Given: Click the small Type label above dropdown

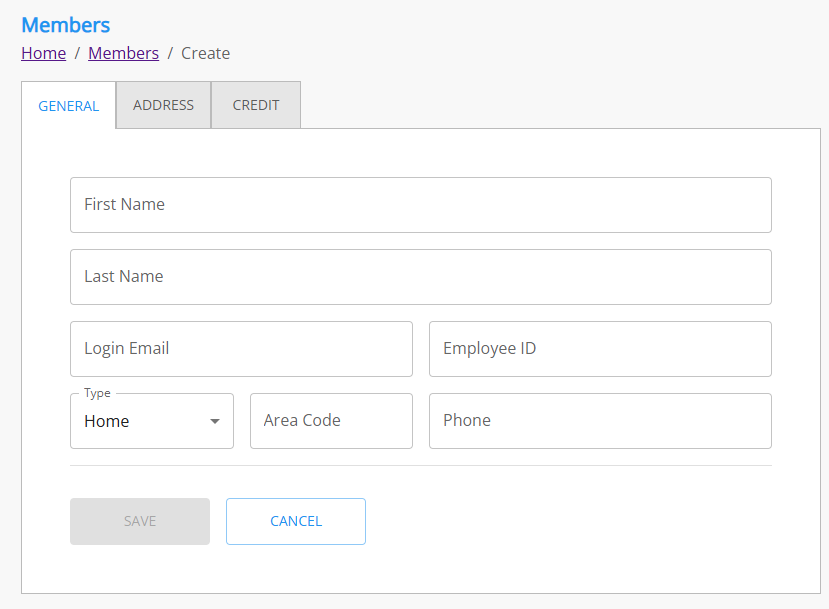Looking at the screenshot, I should pyautogui.click(x=97, y=393).
